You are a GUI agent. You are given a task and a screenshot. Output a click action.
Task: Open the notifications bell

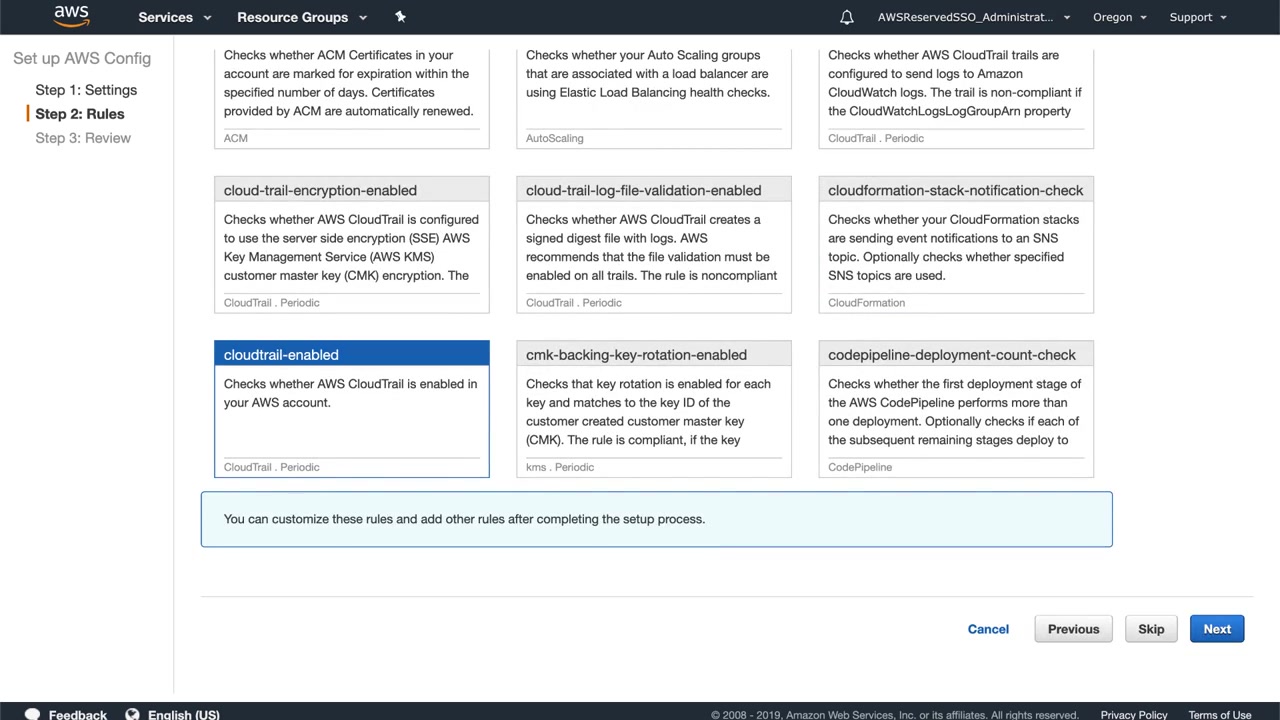[847, 17]
